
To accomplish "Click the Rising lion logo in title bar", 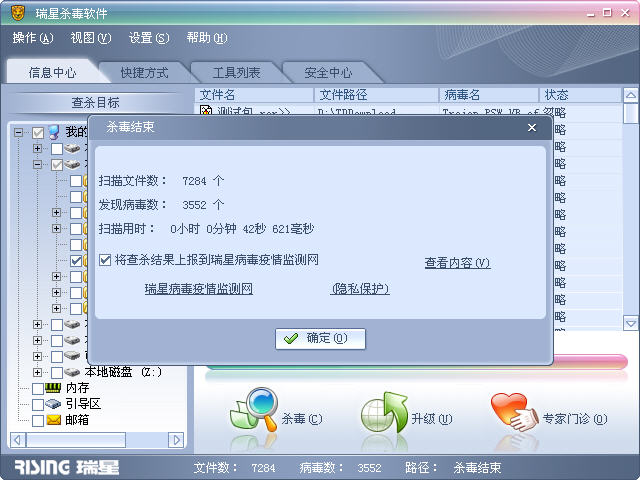I will click(18, 13).
